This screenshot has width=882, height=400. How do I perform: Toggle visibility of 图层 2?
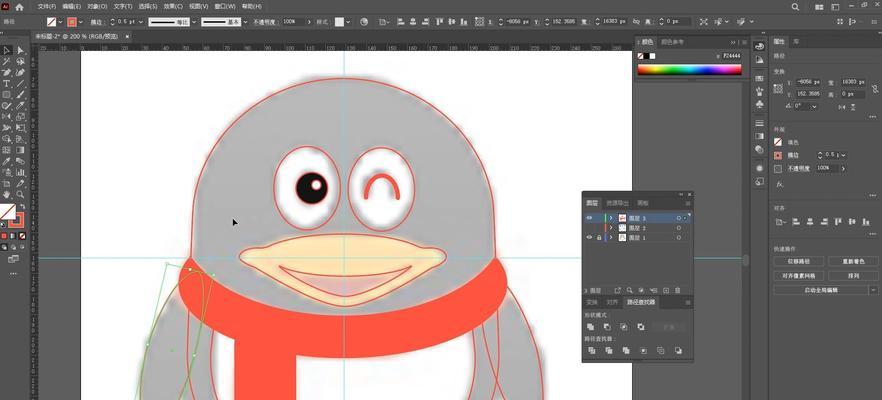tap(589, 228)
